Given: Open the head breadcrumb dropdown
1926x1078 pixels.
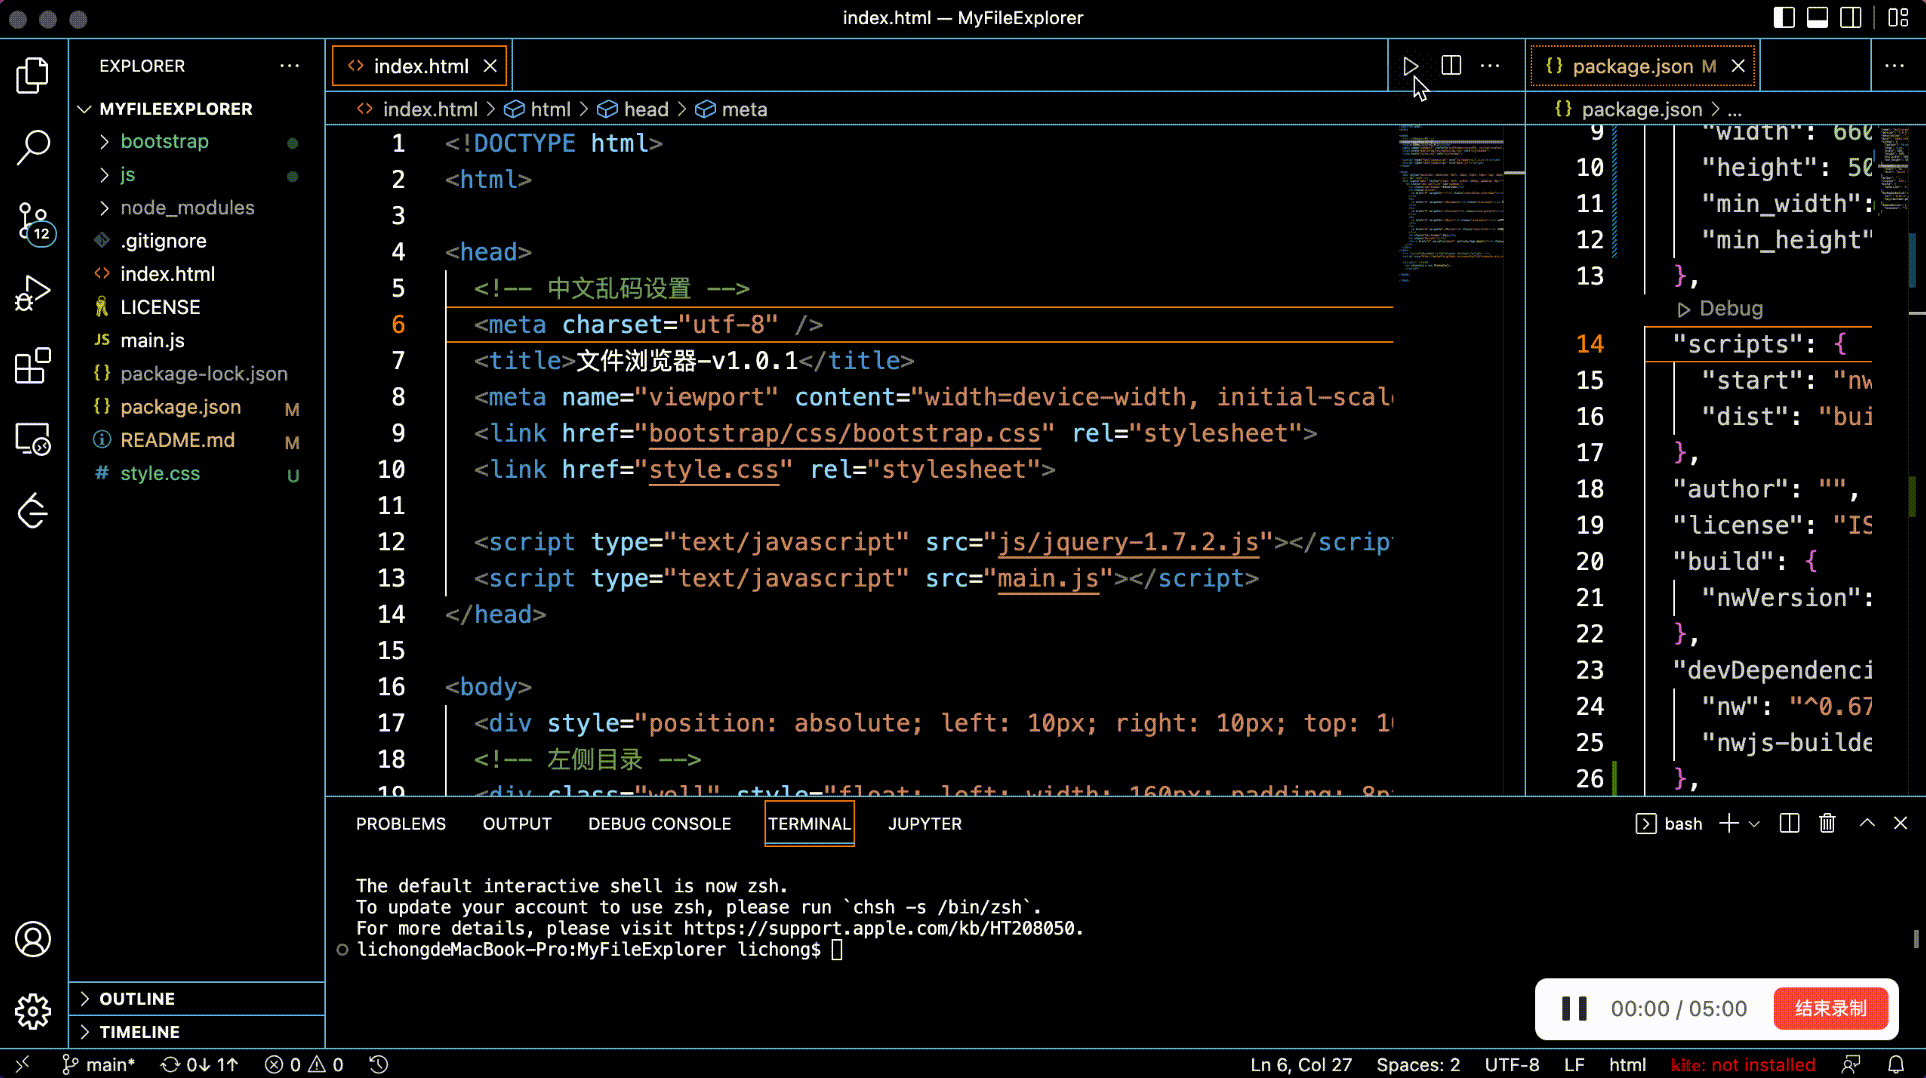Looking at the screenshot, I should click(633, 109).
